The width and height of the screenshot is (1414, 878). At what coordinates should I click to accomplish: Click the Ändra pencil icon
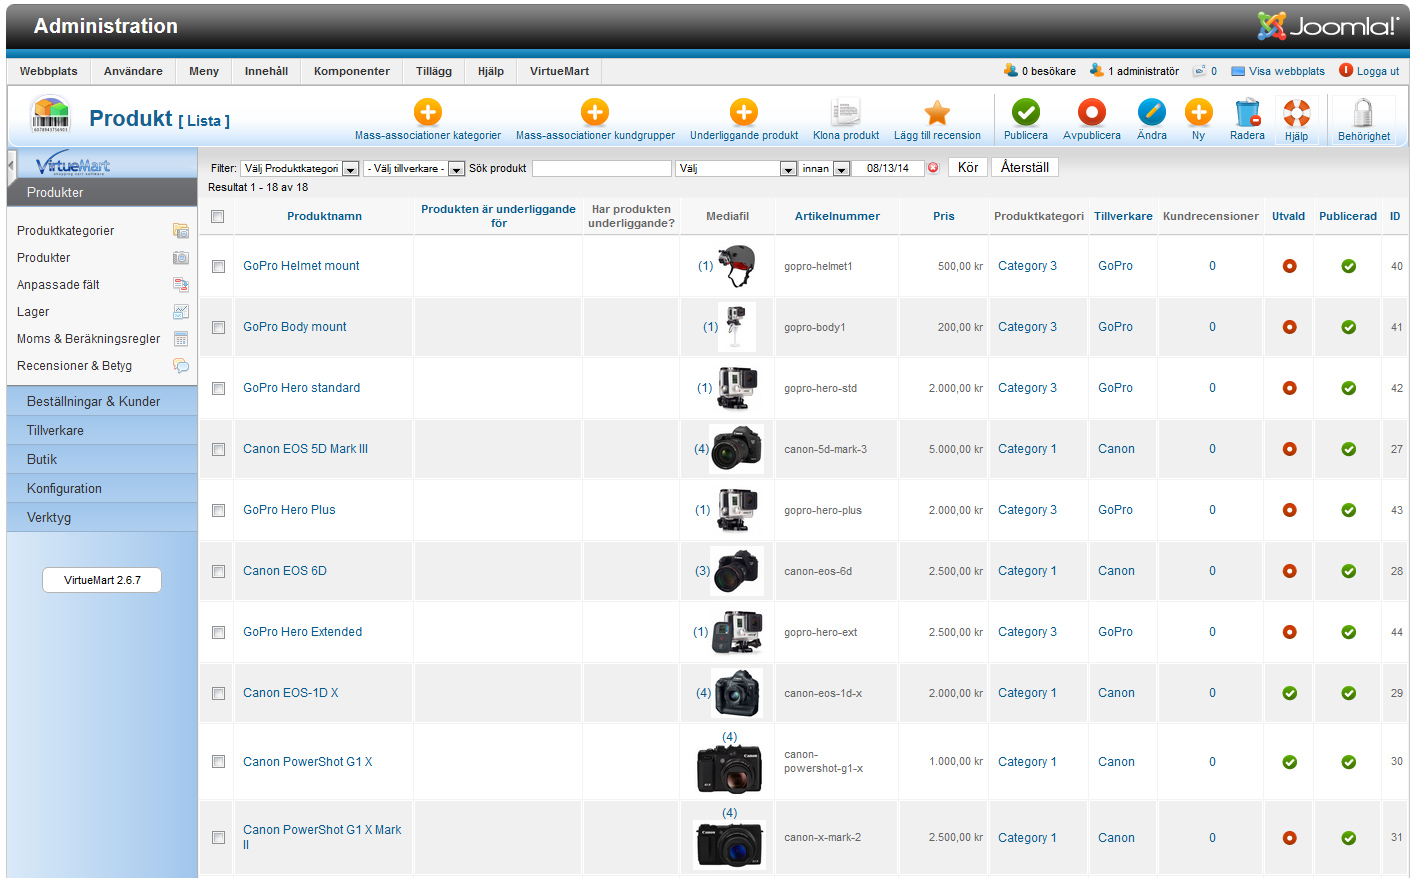pyautogui.click(x=1152, y=112)
